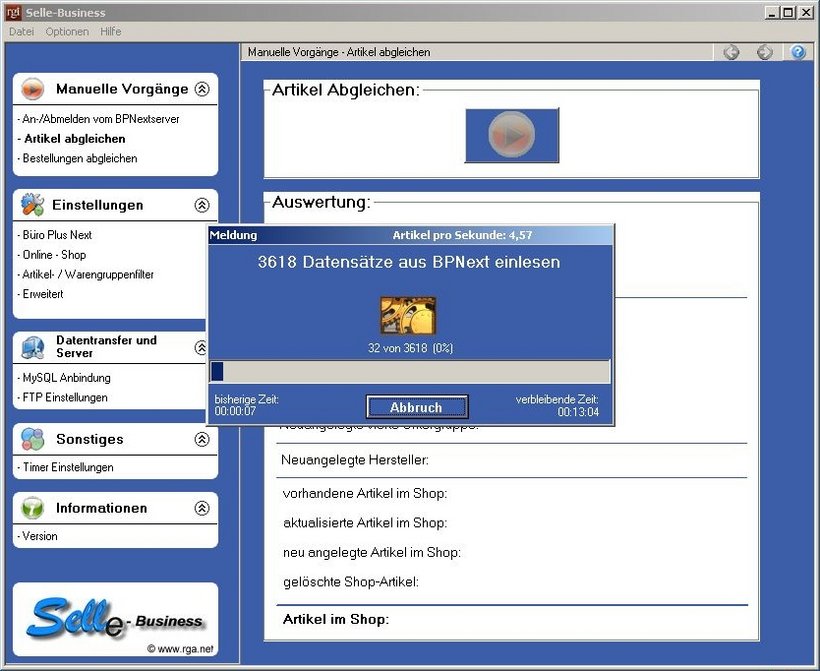
Task: Open the Datei menu
Action: pos(21,32)
